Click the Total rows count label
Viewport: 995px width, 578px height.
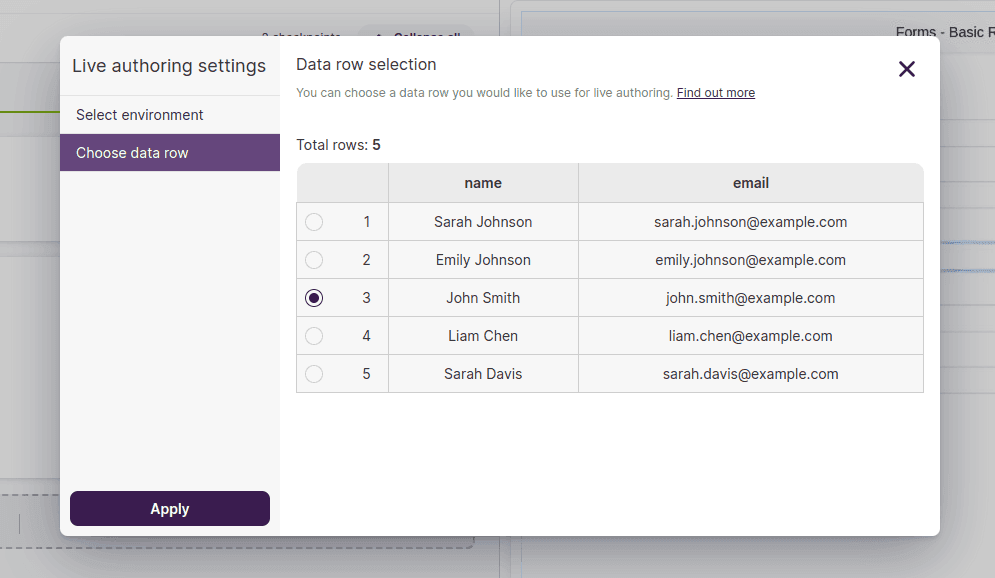pos(336,144)
